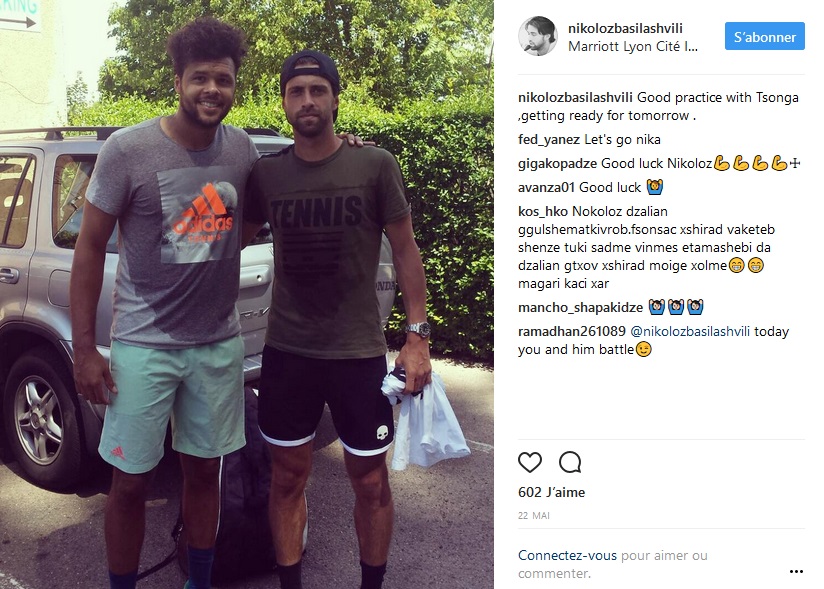Click Connectez-vous login link

tap(567, 555)
